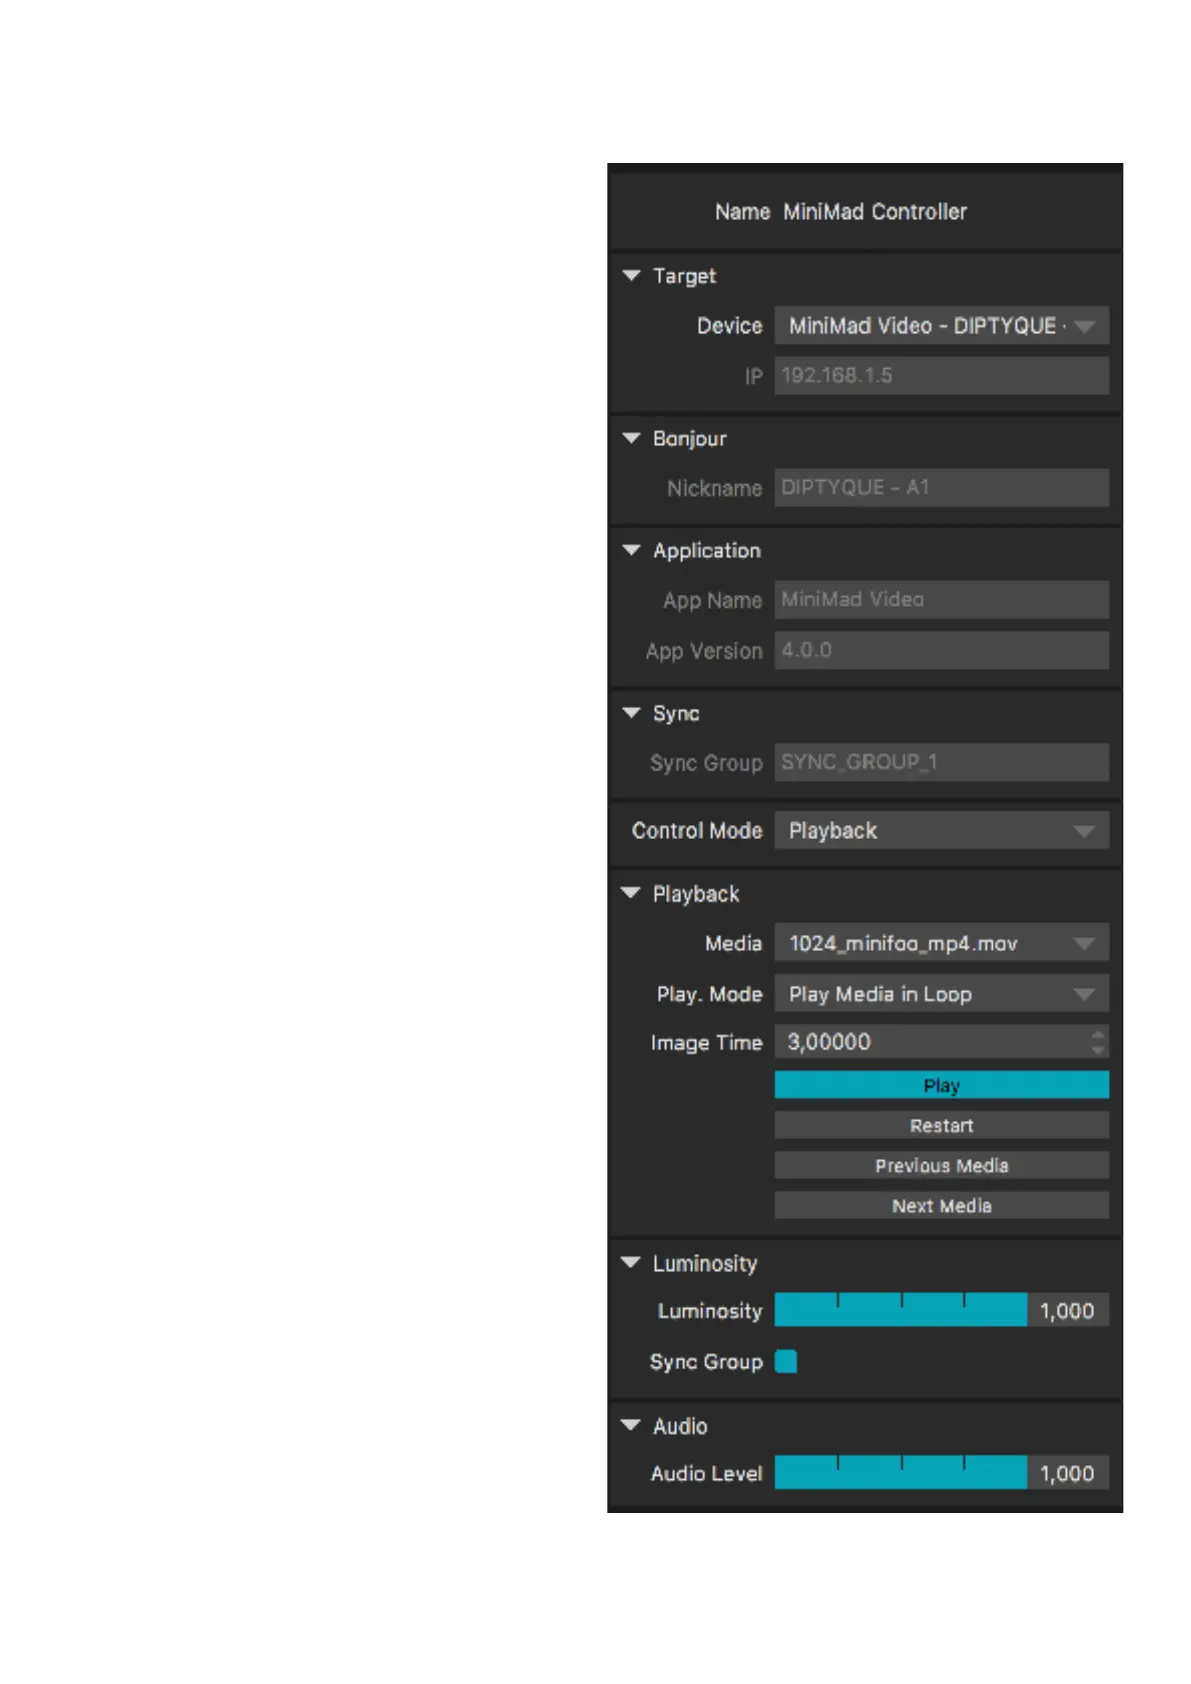Collapse the Playback section triangle
Screen dimensions: 1191x1684
631,894
